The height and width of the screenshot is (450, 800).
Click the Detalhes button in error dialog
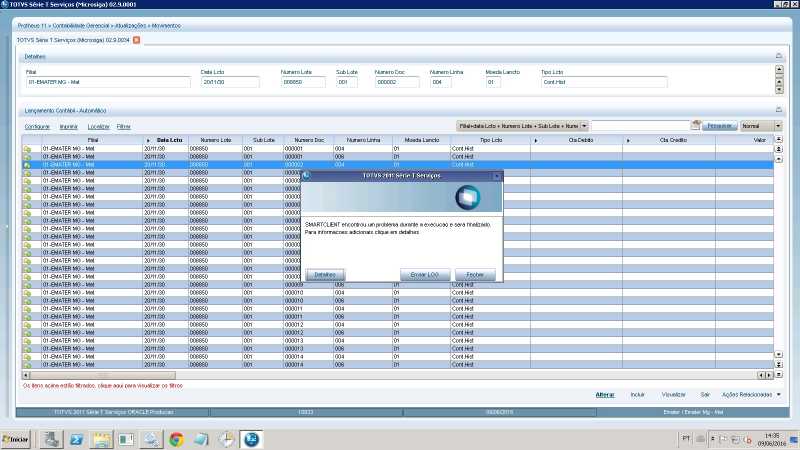click(x=325, y=274)
